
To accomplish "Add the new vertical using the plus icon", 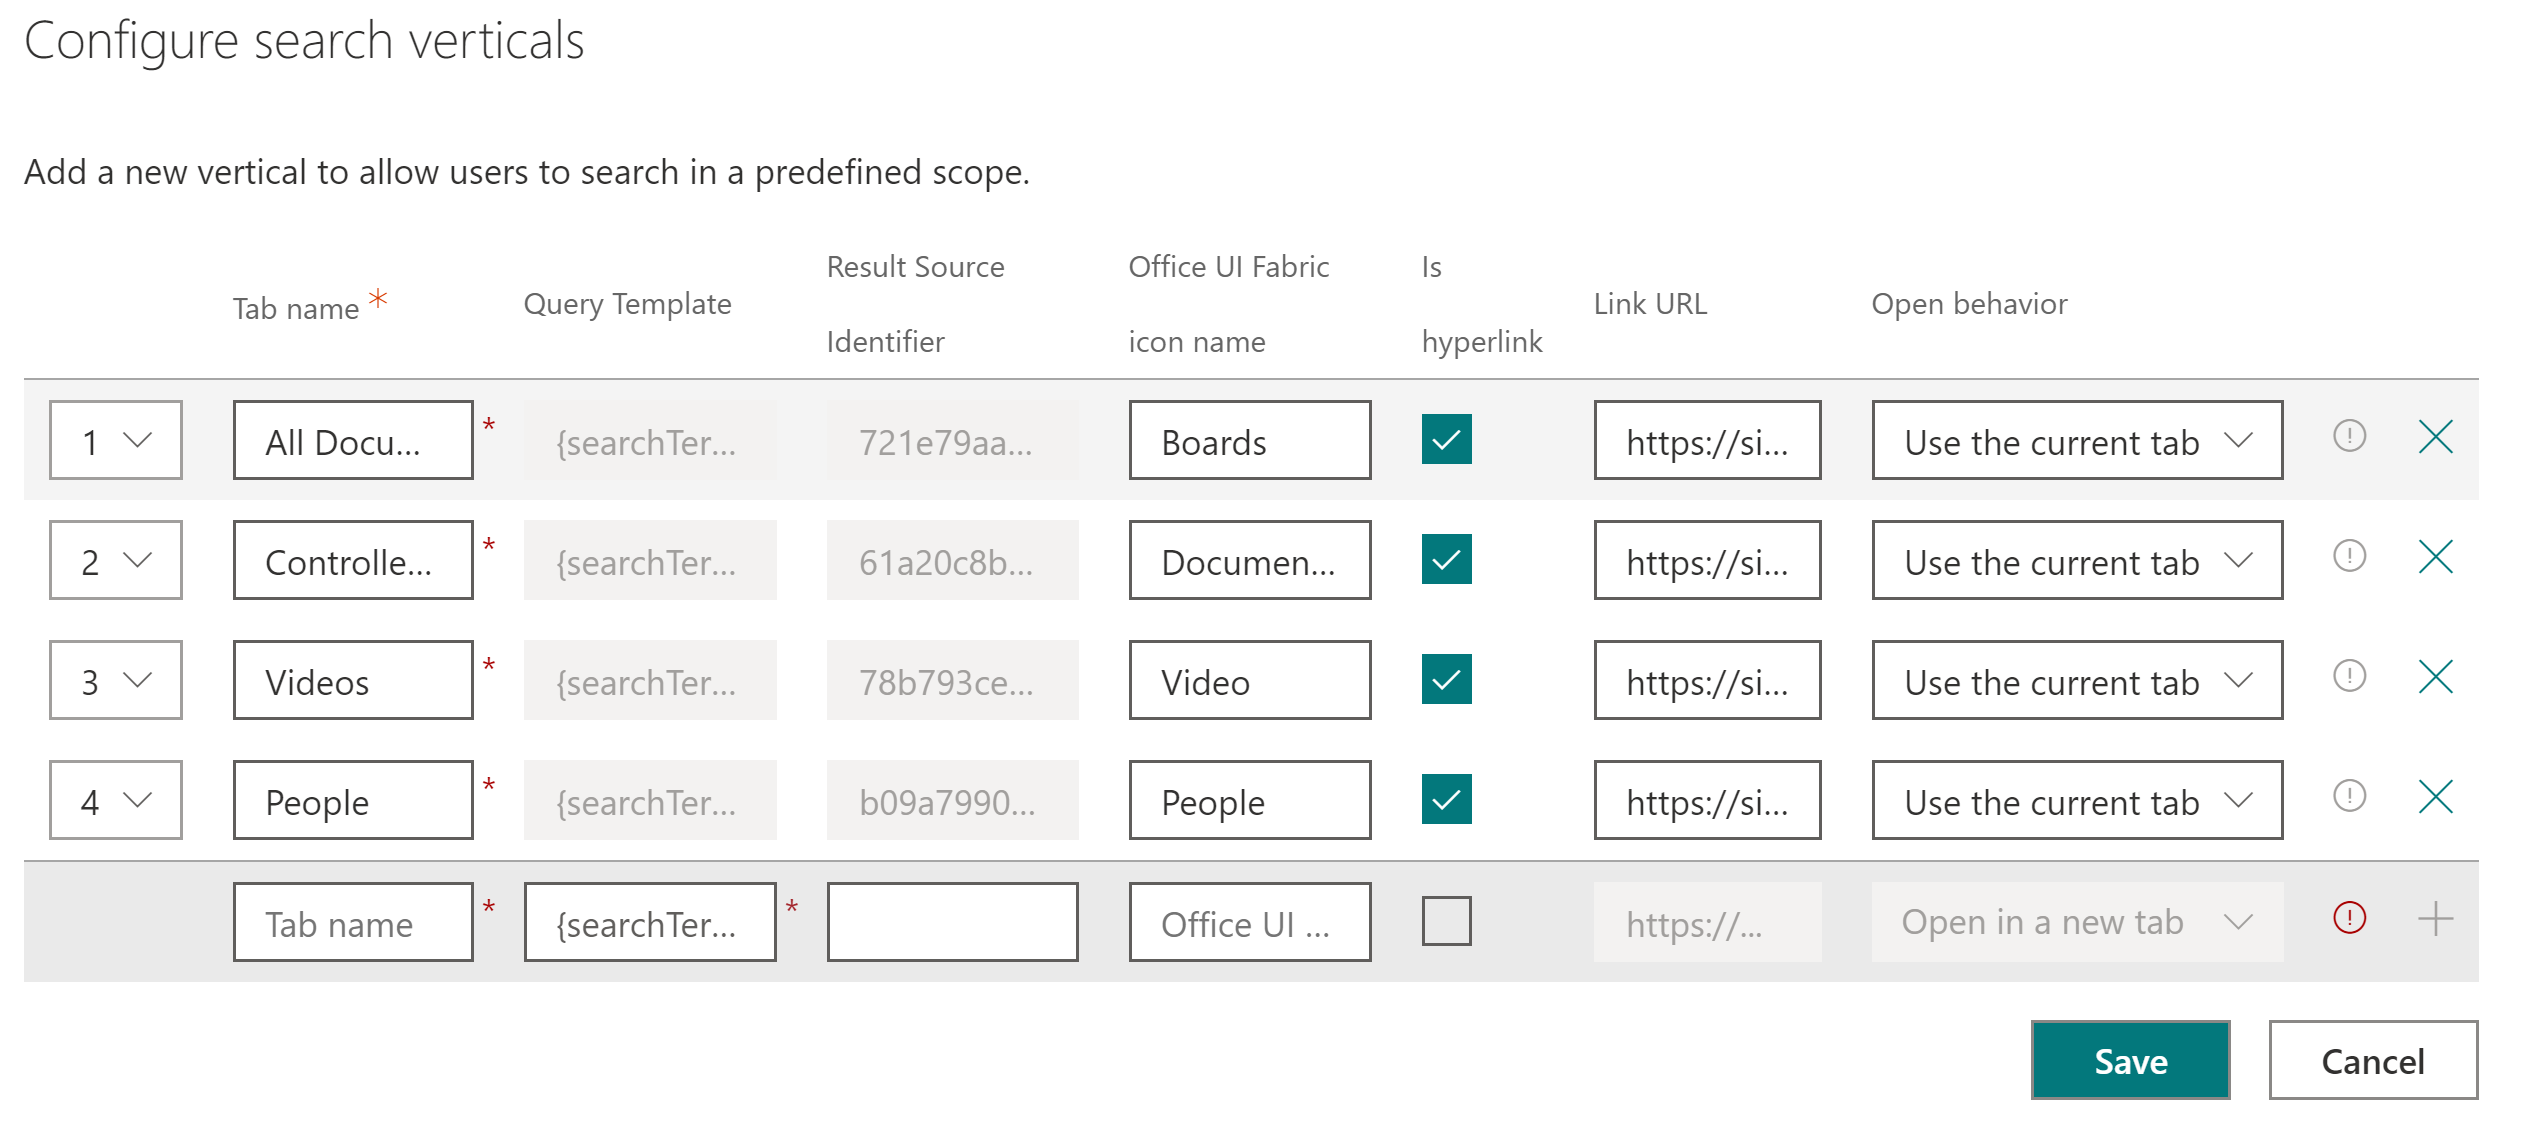I will (x=2436, y=919).
